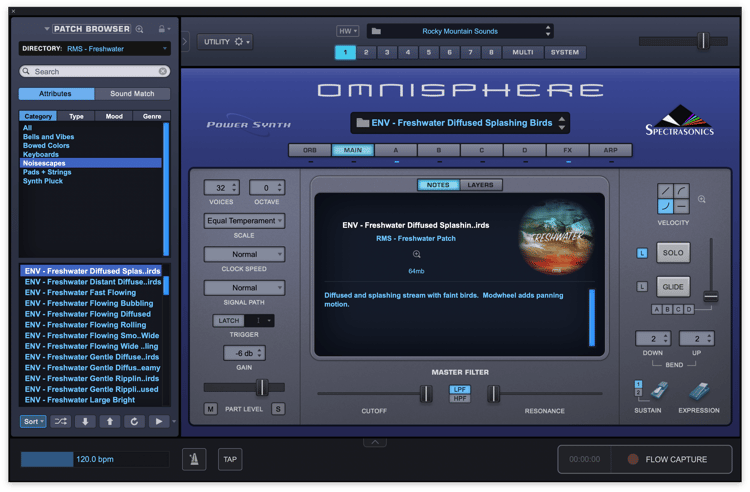Image resolution: width=750 pixels, height=492 pixels.
Task: Click the TAP tempo button
Action: [x=230, y=459]
